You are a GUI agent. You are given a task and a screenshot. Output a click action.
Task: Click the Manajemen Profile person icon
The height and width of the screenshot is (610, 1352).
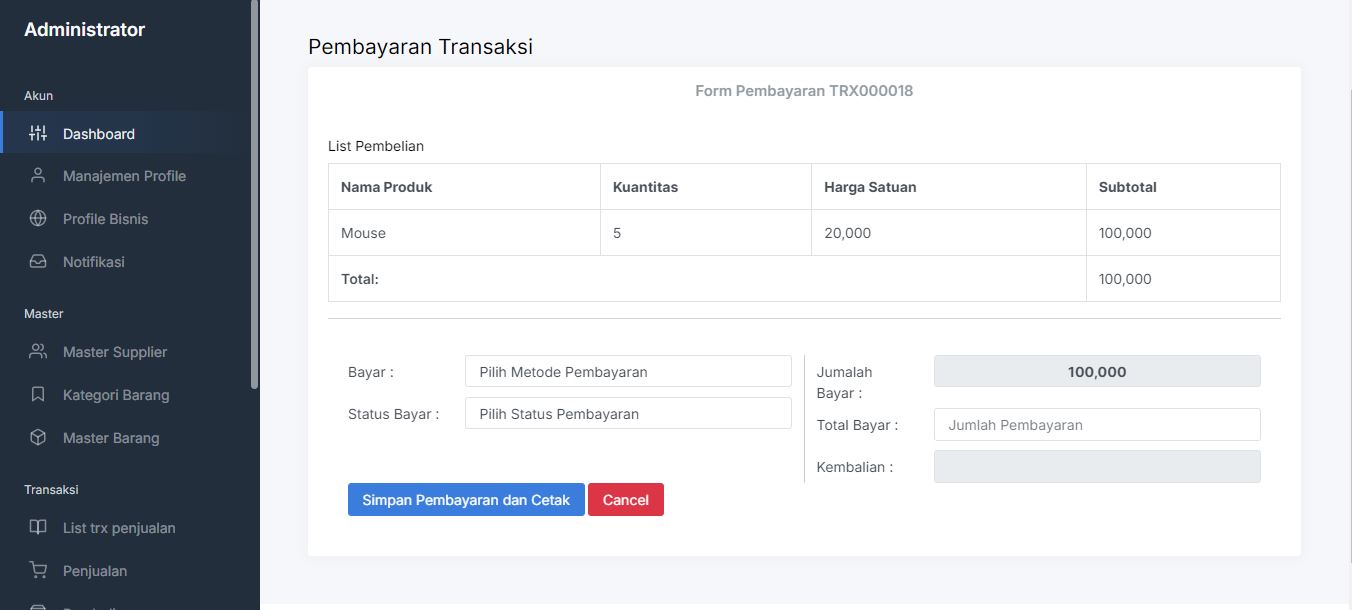(x=38, y=176)
